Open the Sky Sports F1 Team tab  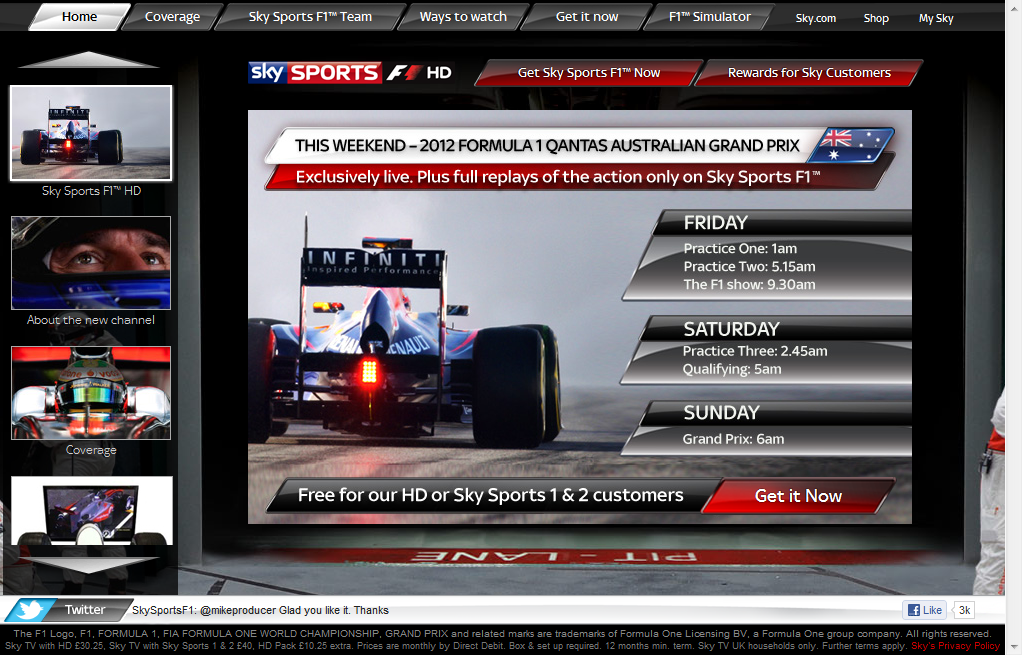(x=310, y=17)
